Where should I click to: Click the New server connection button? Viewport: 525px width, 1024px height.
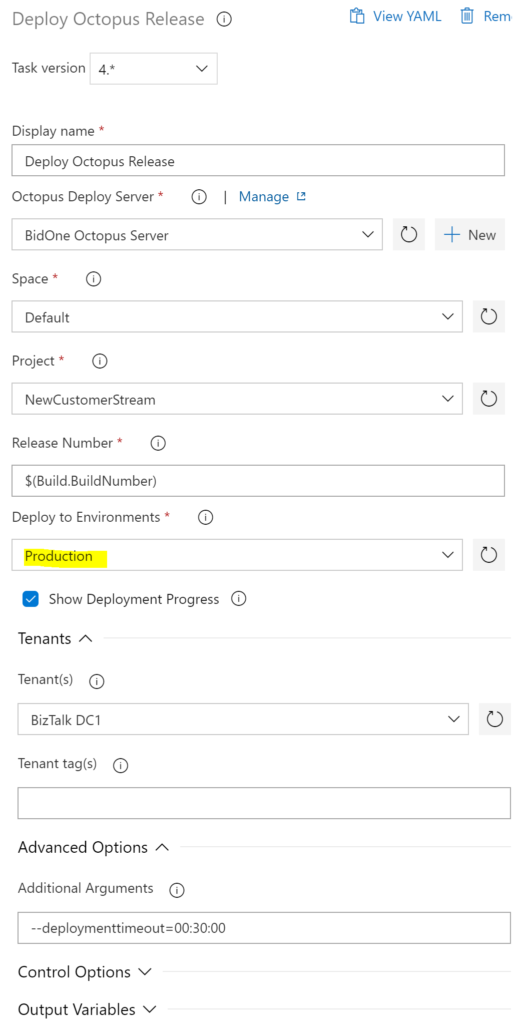click(x=470, y=235)
